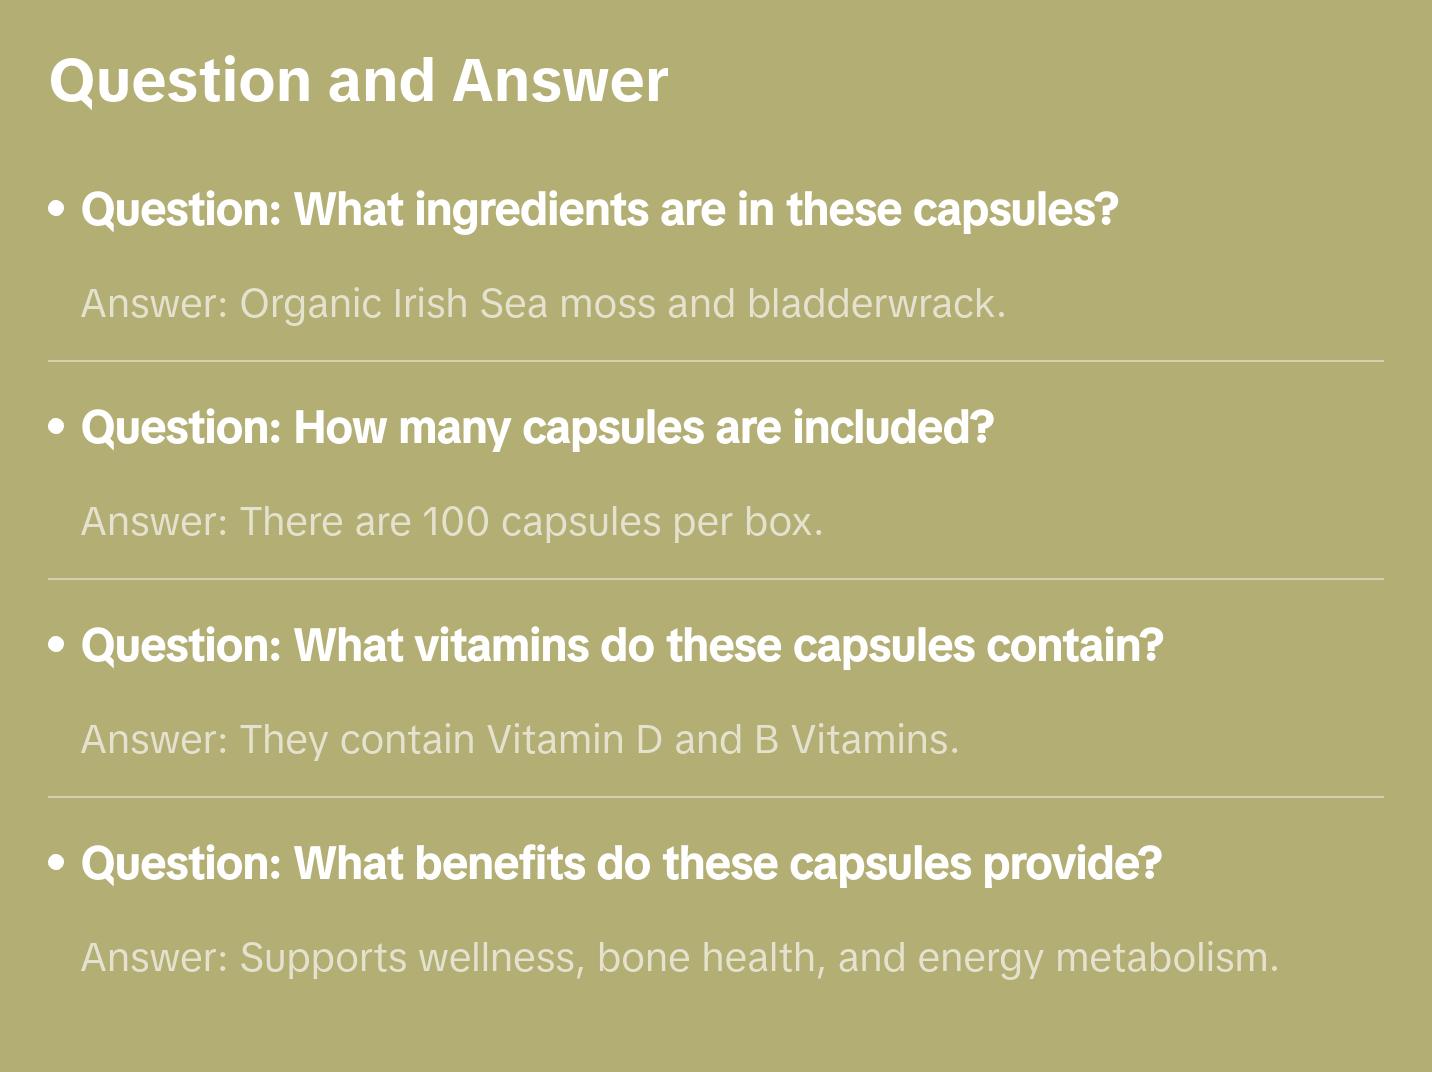
Task: Click the divider line under the vitamins answer
Action: coord(716,797)
